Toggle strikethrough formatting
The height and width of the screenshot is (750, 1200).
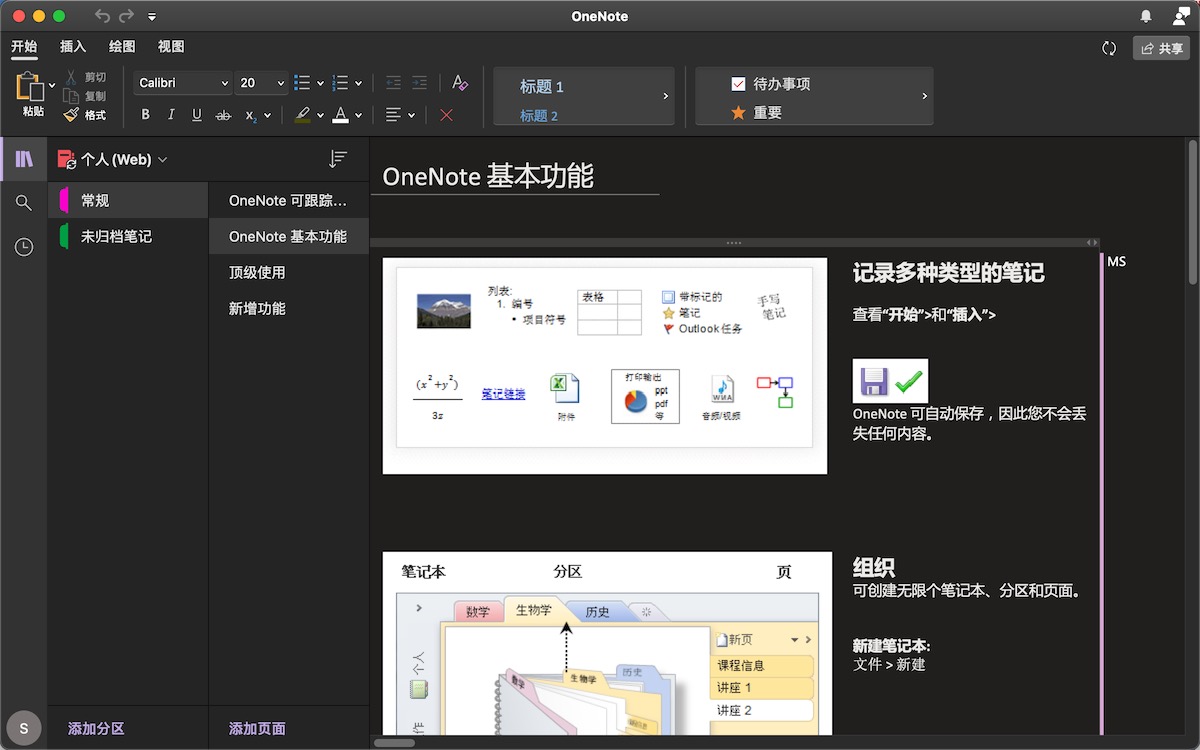click(x=224, y=115)
